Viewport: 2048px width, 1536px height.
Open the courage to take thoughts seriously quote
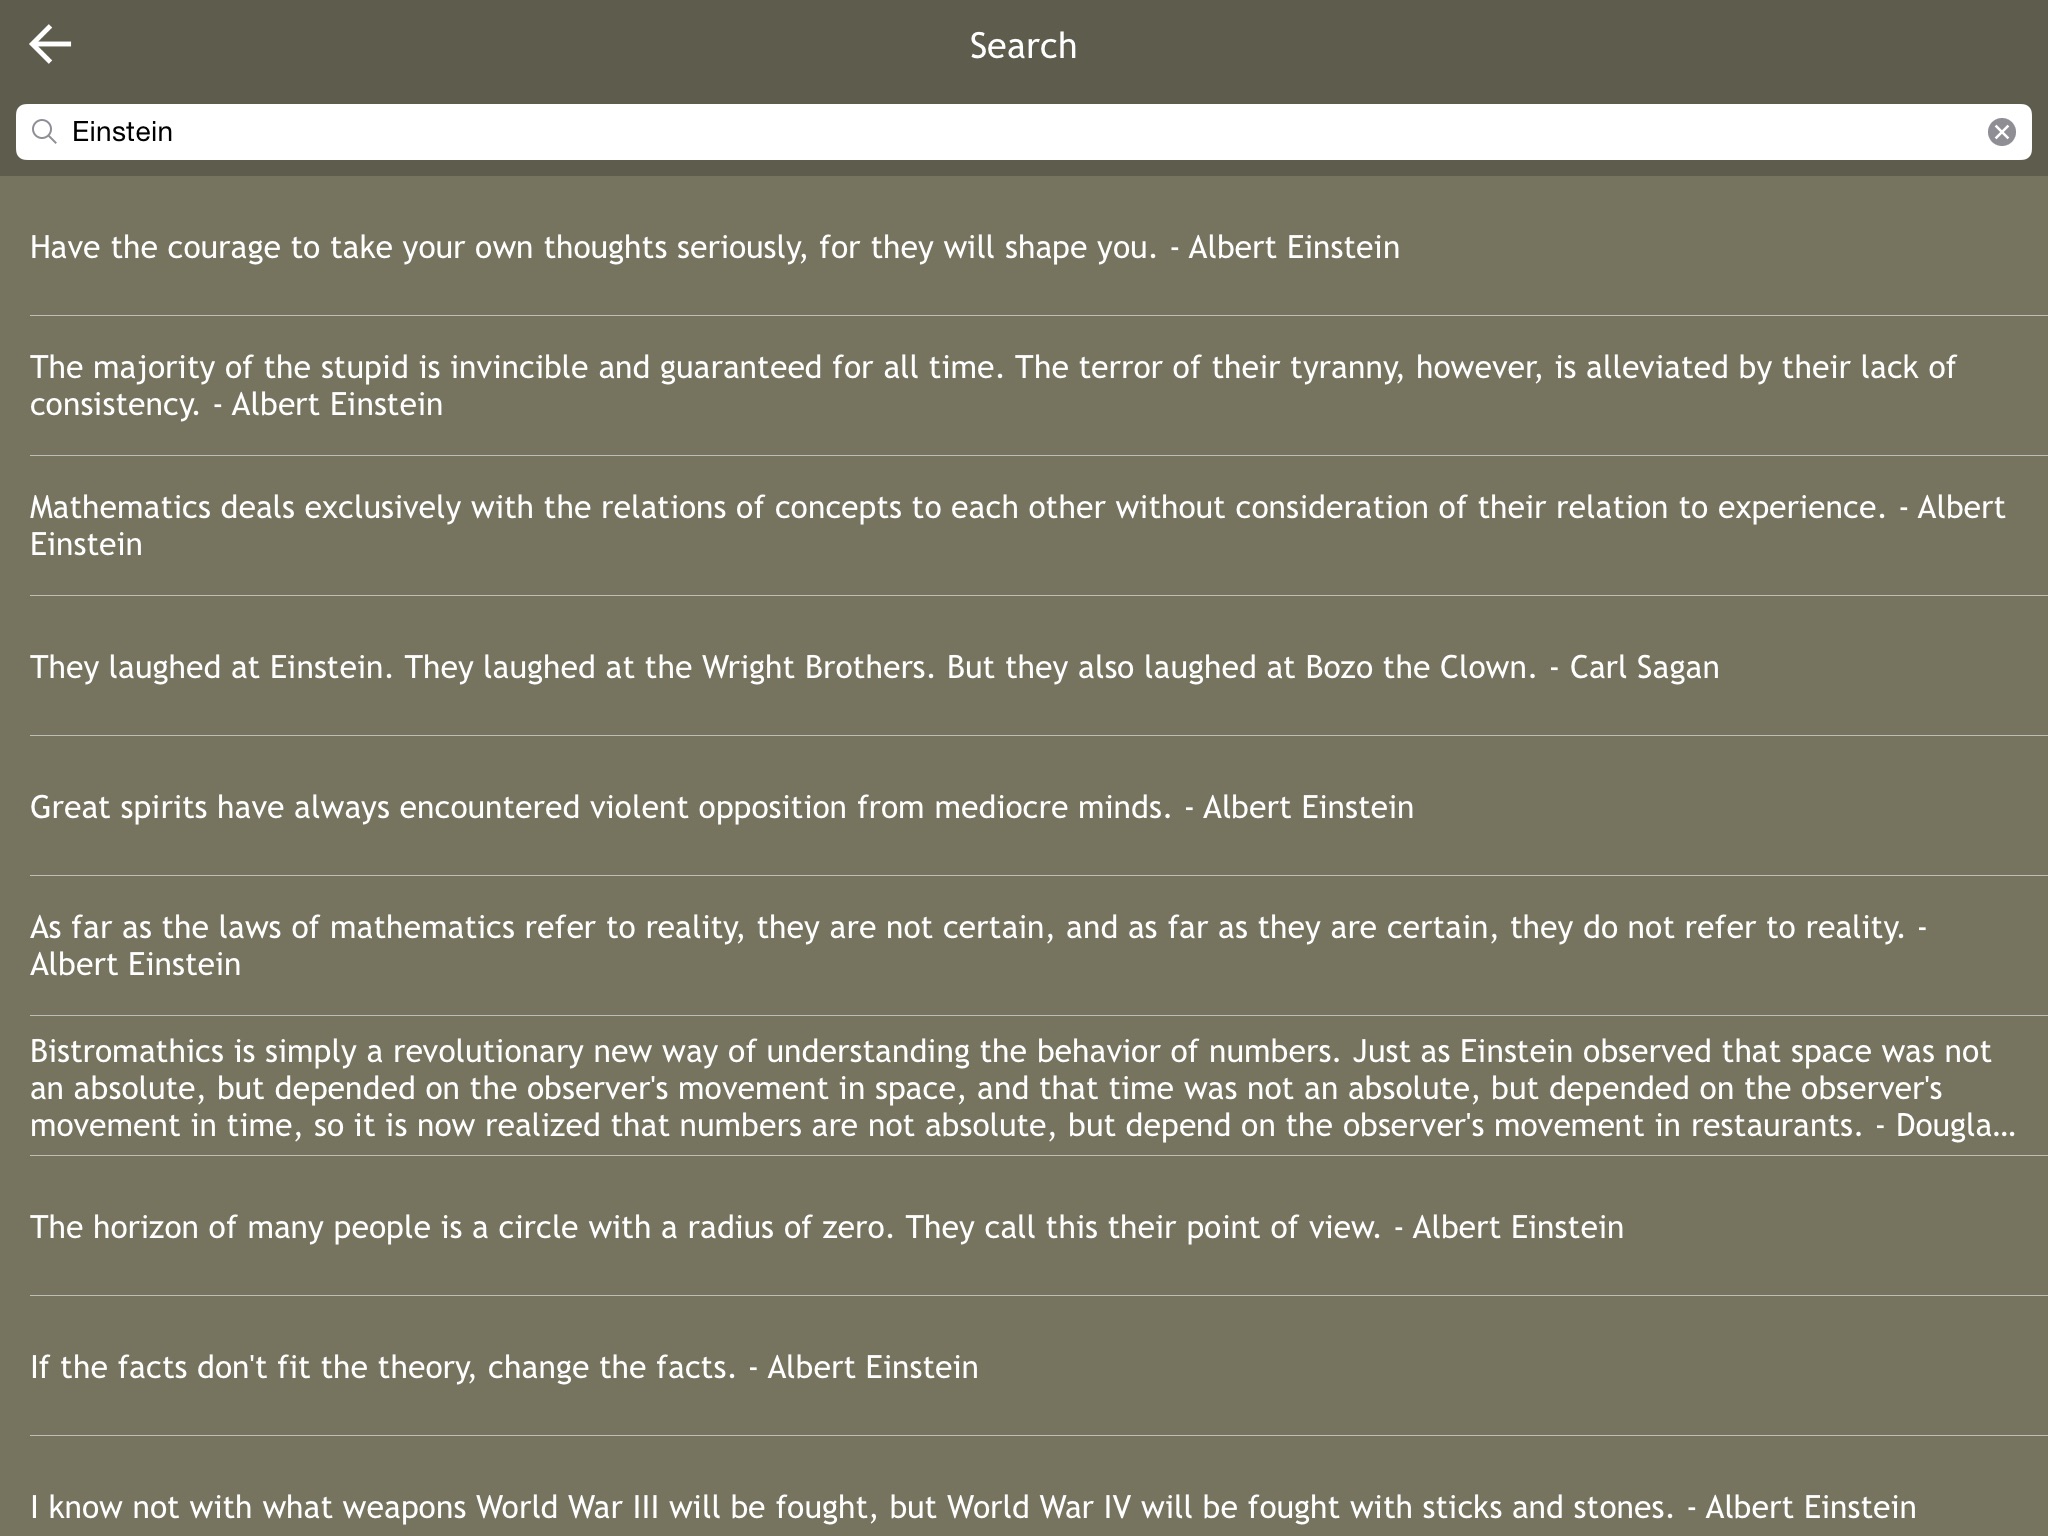point(715,247)
